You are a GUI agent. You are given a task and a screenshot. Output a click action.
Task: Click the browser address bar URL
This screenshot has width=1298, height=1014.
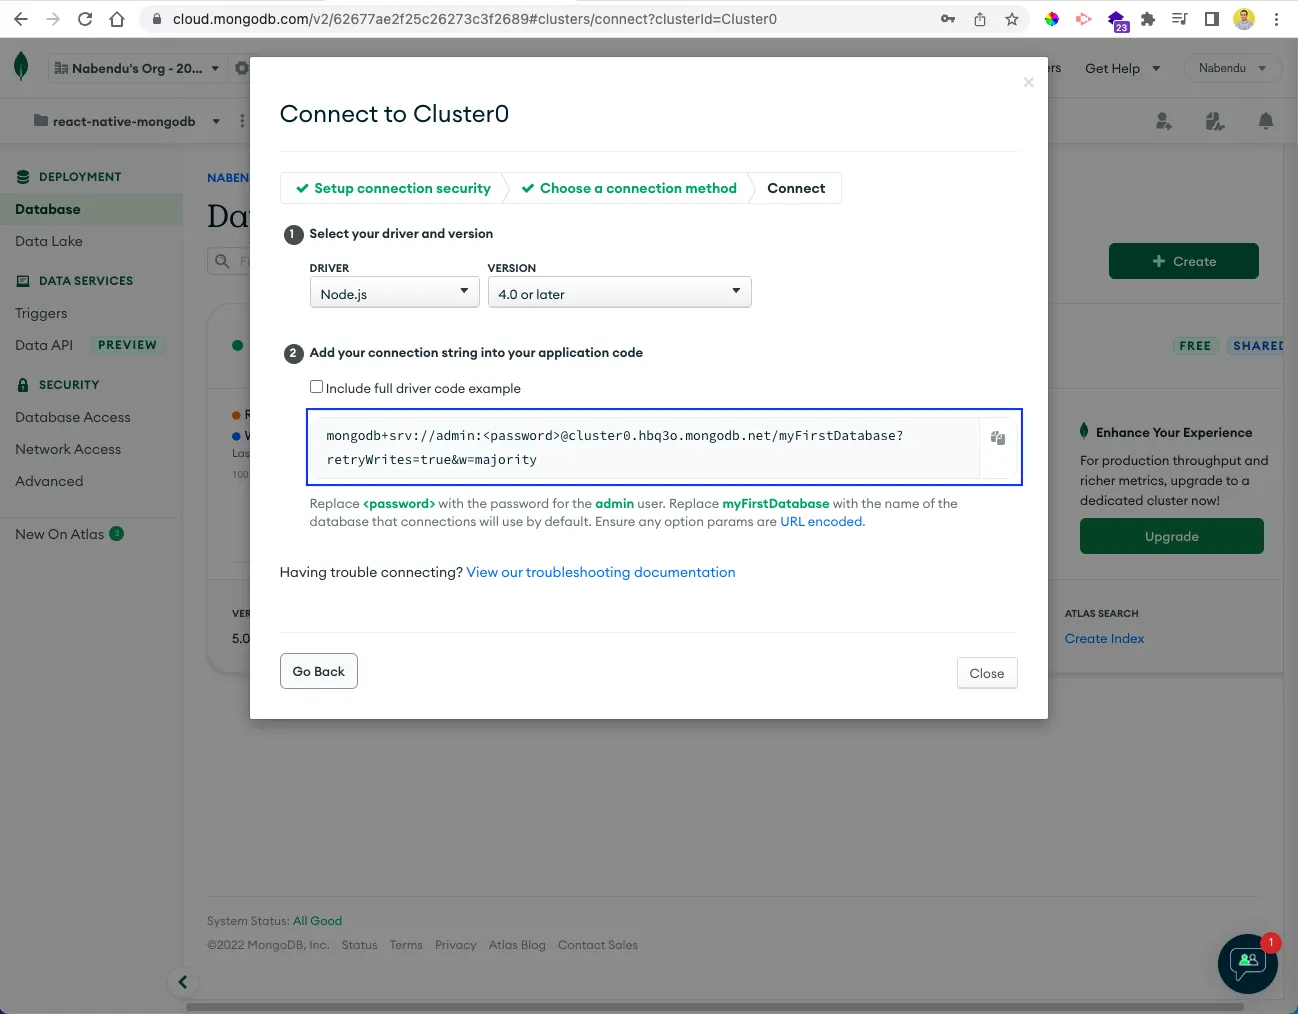click(x=475, y=19)
